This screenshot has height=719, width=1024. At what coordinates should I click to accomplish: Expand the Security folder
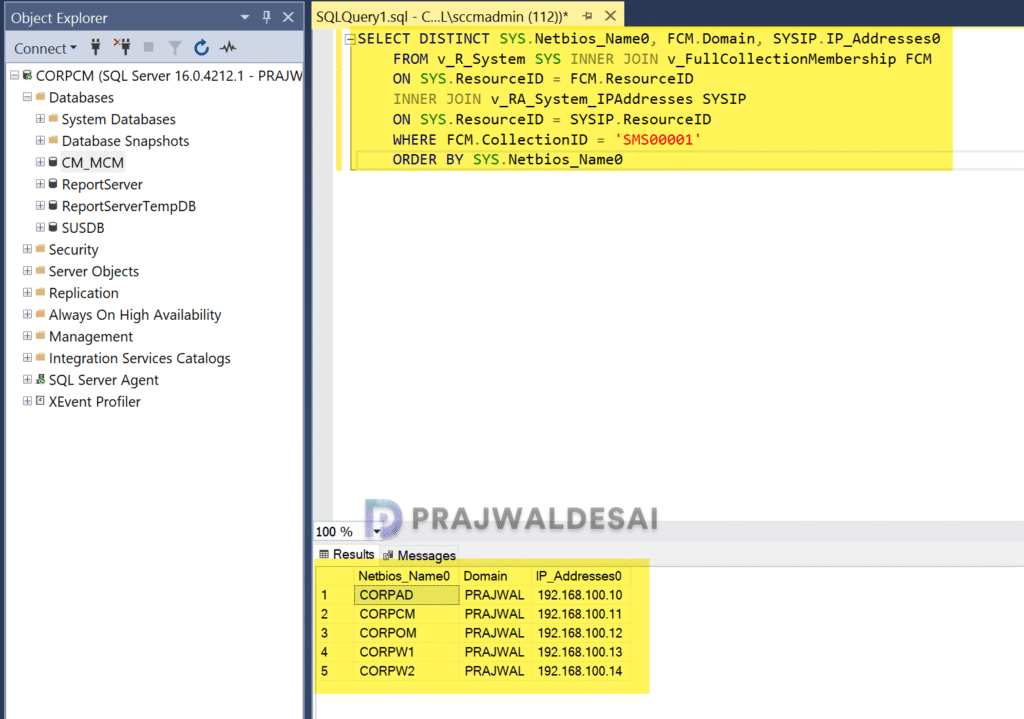27,249
